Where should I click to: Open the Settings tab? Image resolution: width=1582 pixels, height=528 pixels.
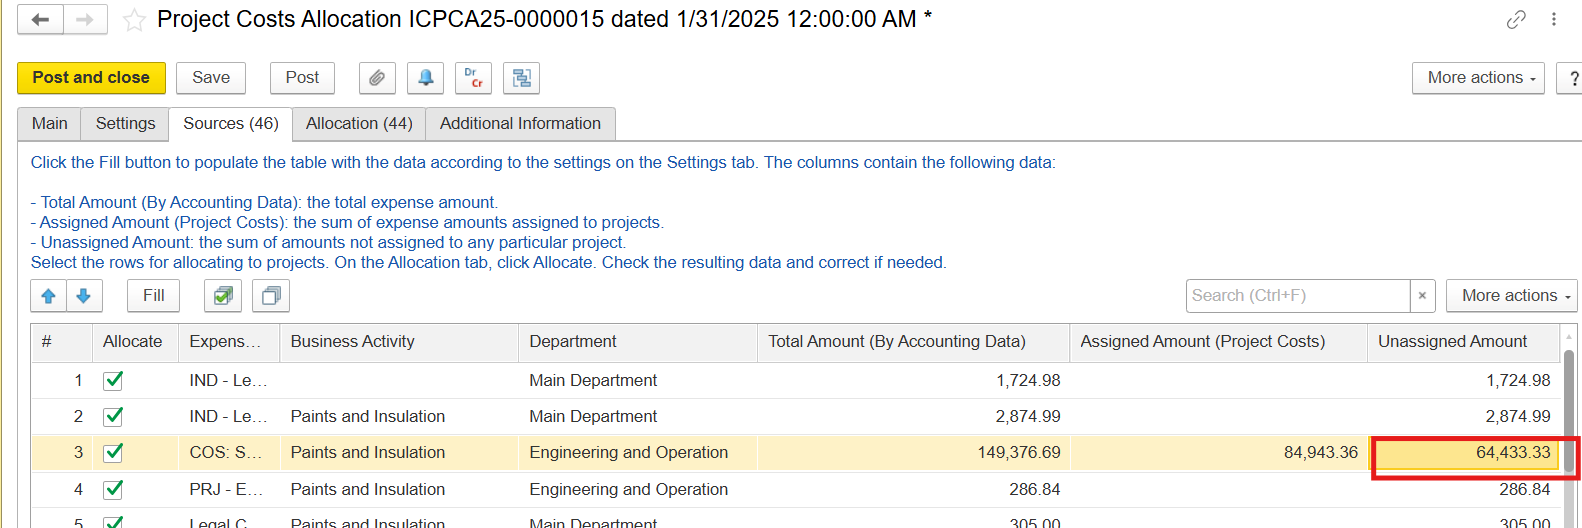125,124
